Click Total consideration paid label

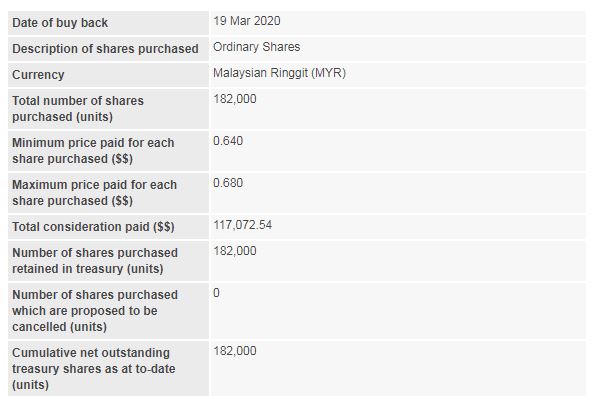tap(93, 227)
